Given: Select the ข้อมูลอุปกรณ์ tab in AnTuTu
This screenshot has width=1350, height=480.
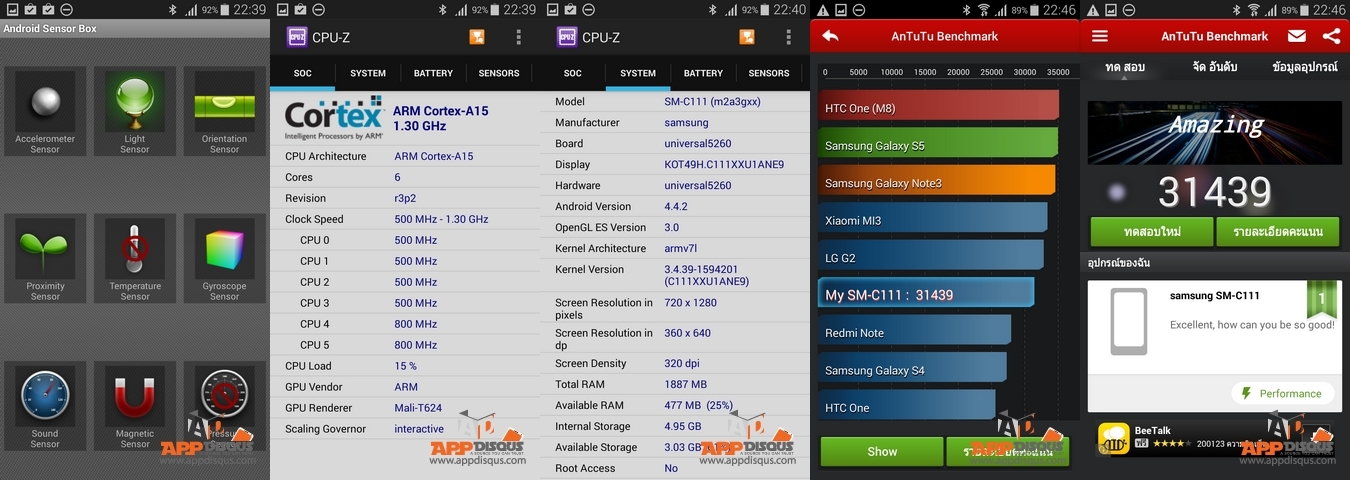Looking at the screenshot, I should point(1305,68).
